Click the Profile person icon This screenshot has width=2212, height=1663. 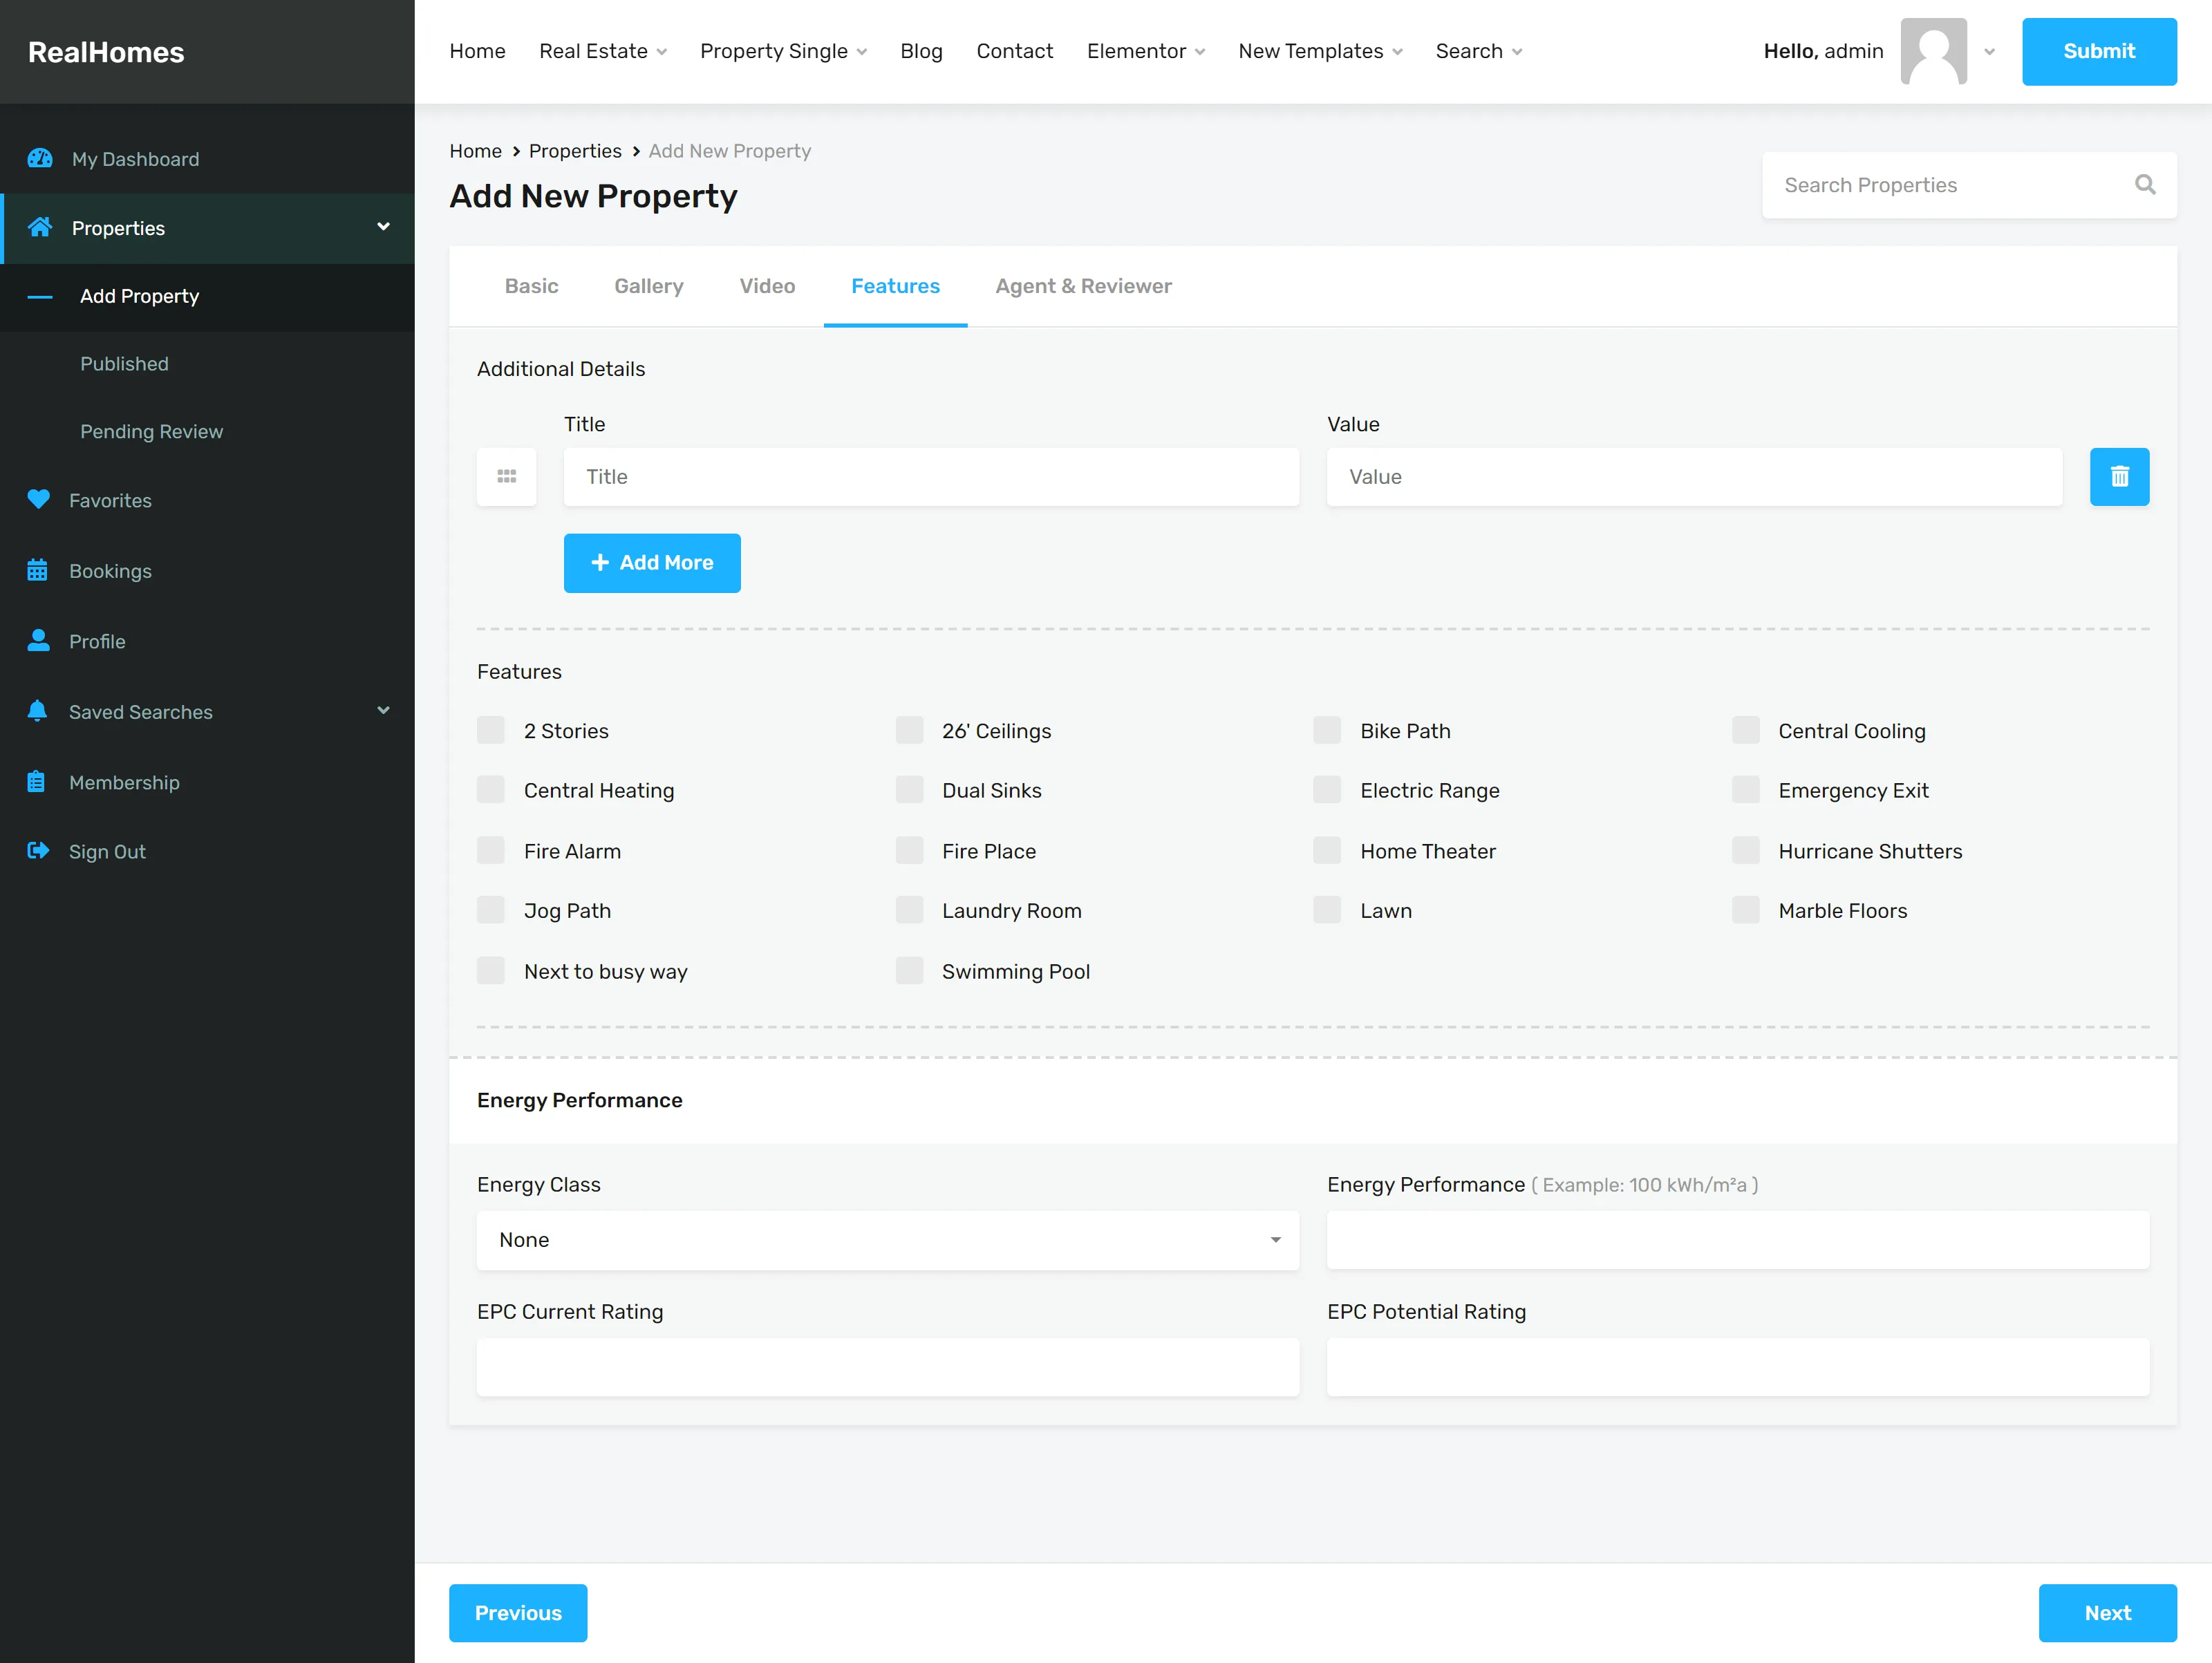(x=38, y=640)
